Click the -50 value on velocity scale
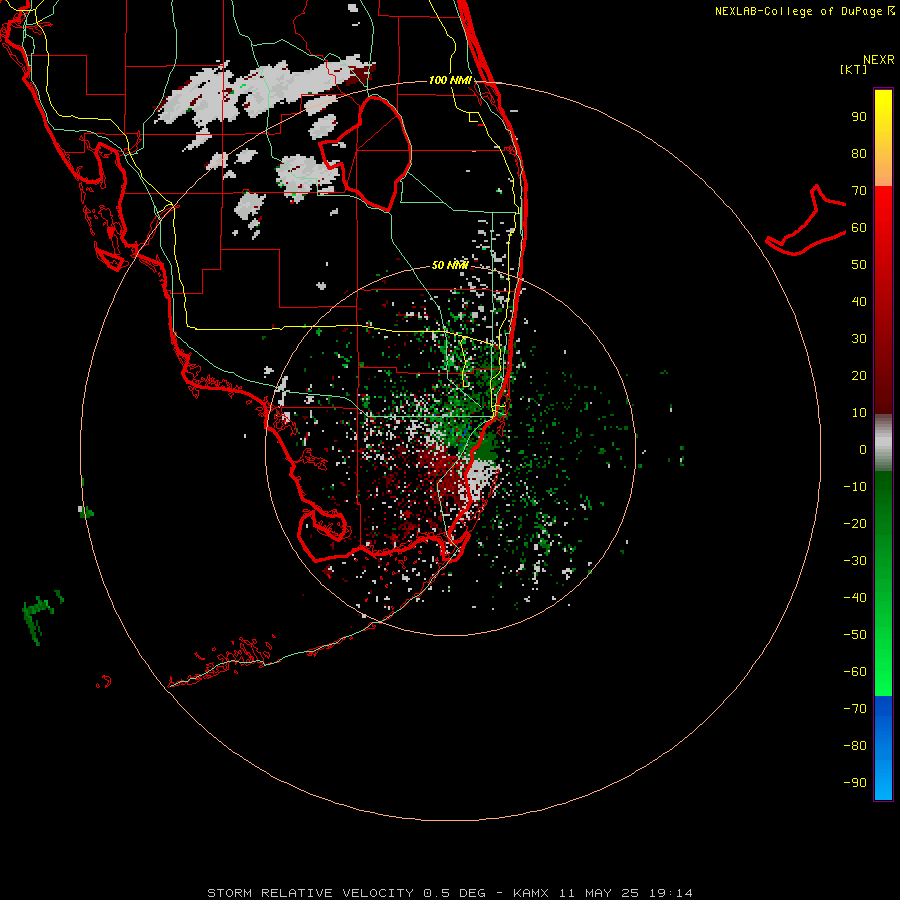 (x=855, y=635)
